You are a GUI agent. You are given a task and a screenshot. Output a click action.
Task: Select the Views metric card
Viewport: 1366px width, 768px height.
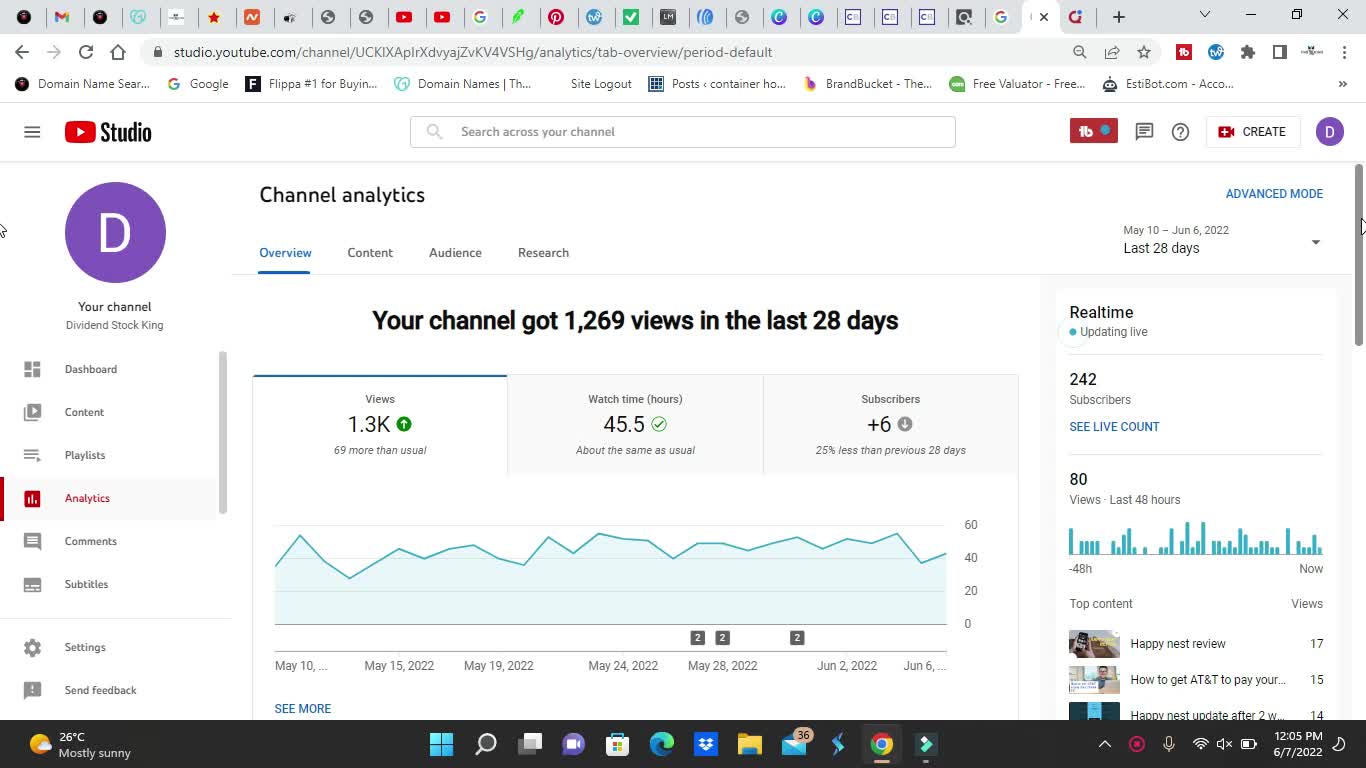[380, 425]
